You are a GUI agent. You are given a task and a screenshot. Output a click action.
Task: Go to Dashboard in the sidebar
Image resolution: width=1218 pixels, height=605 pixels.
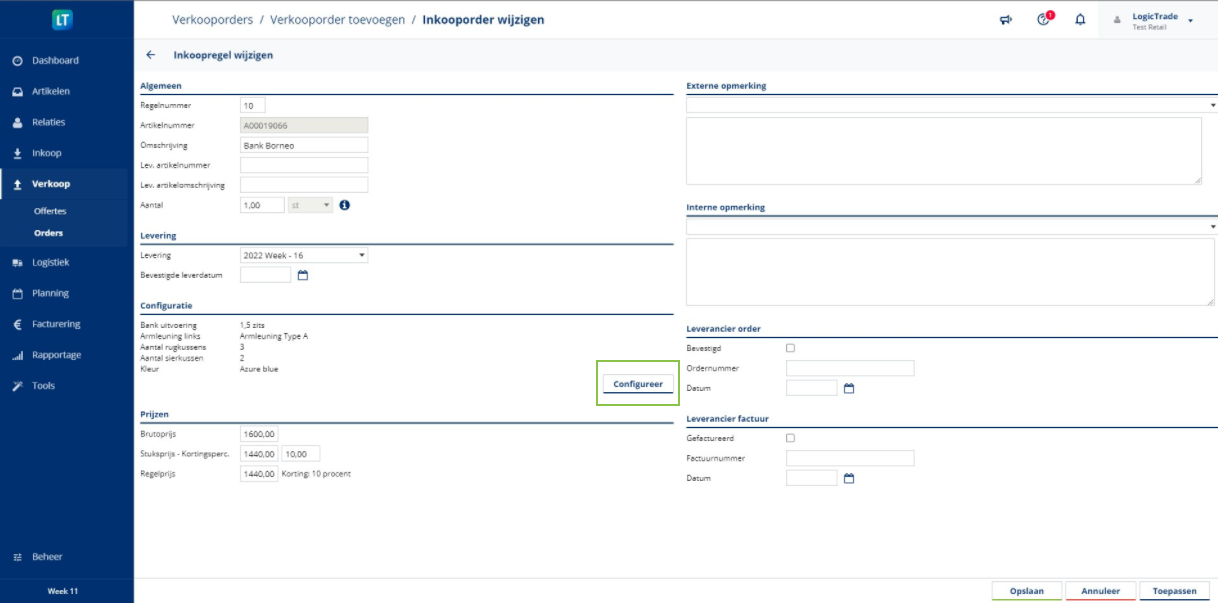(x=55, y=61)
